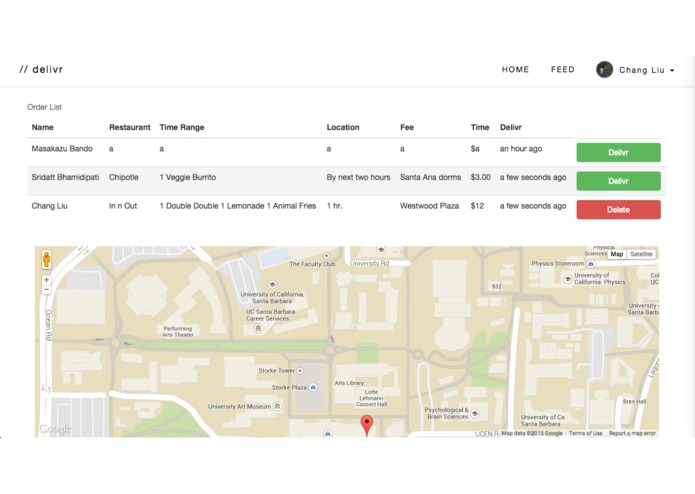Viewport: 695px width, 494px height.
Task: Click the Sridatt Bhamidipati name cell
Action: coord(65,177)
